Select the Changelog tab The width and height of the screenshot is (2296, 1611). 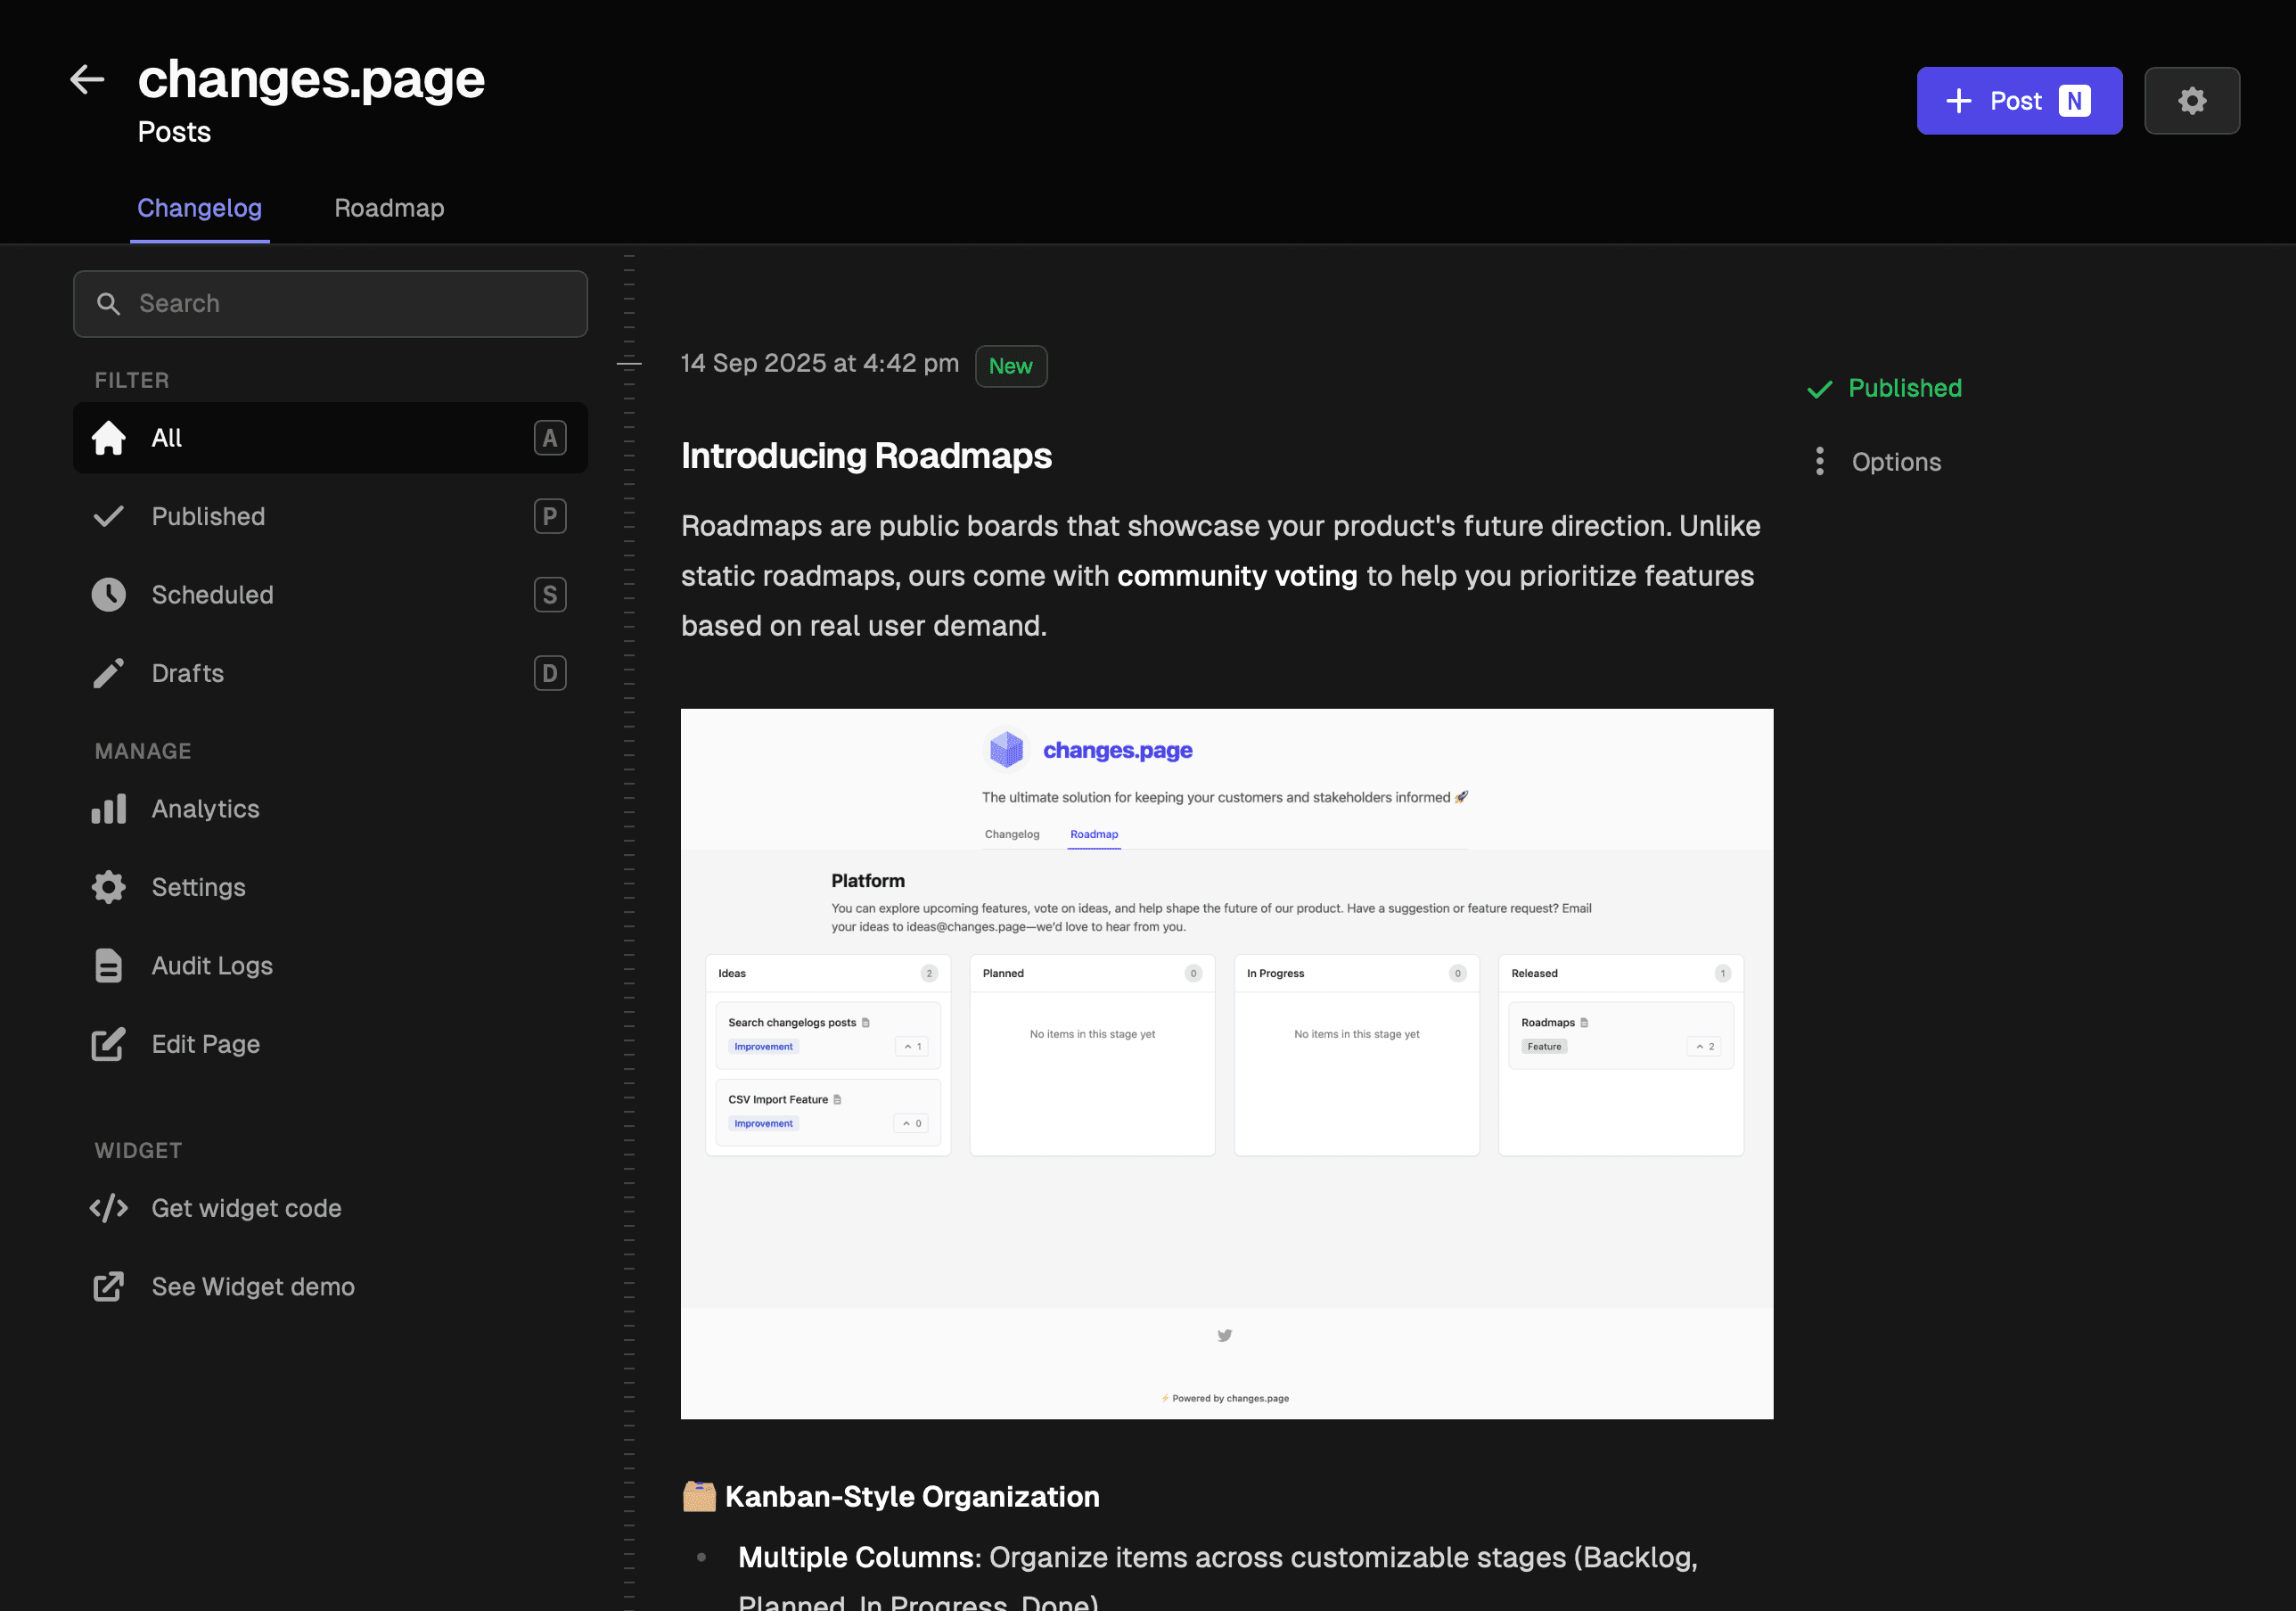pos(199,208)
